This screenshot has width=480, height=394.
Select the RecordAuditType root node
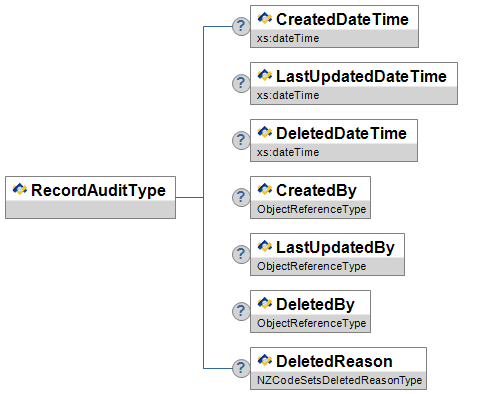tap(90, 197)
